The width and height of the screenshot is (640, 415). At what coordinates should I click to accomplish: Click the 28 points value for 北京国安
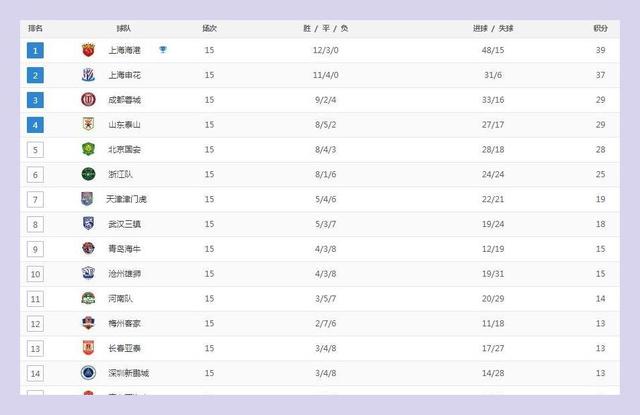pos(600,150)
